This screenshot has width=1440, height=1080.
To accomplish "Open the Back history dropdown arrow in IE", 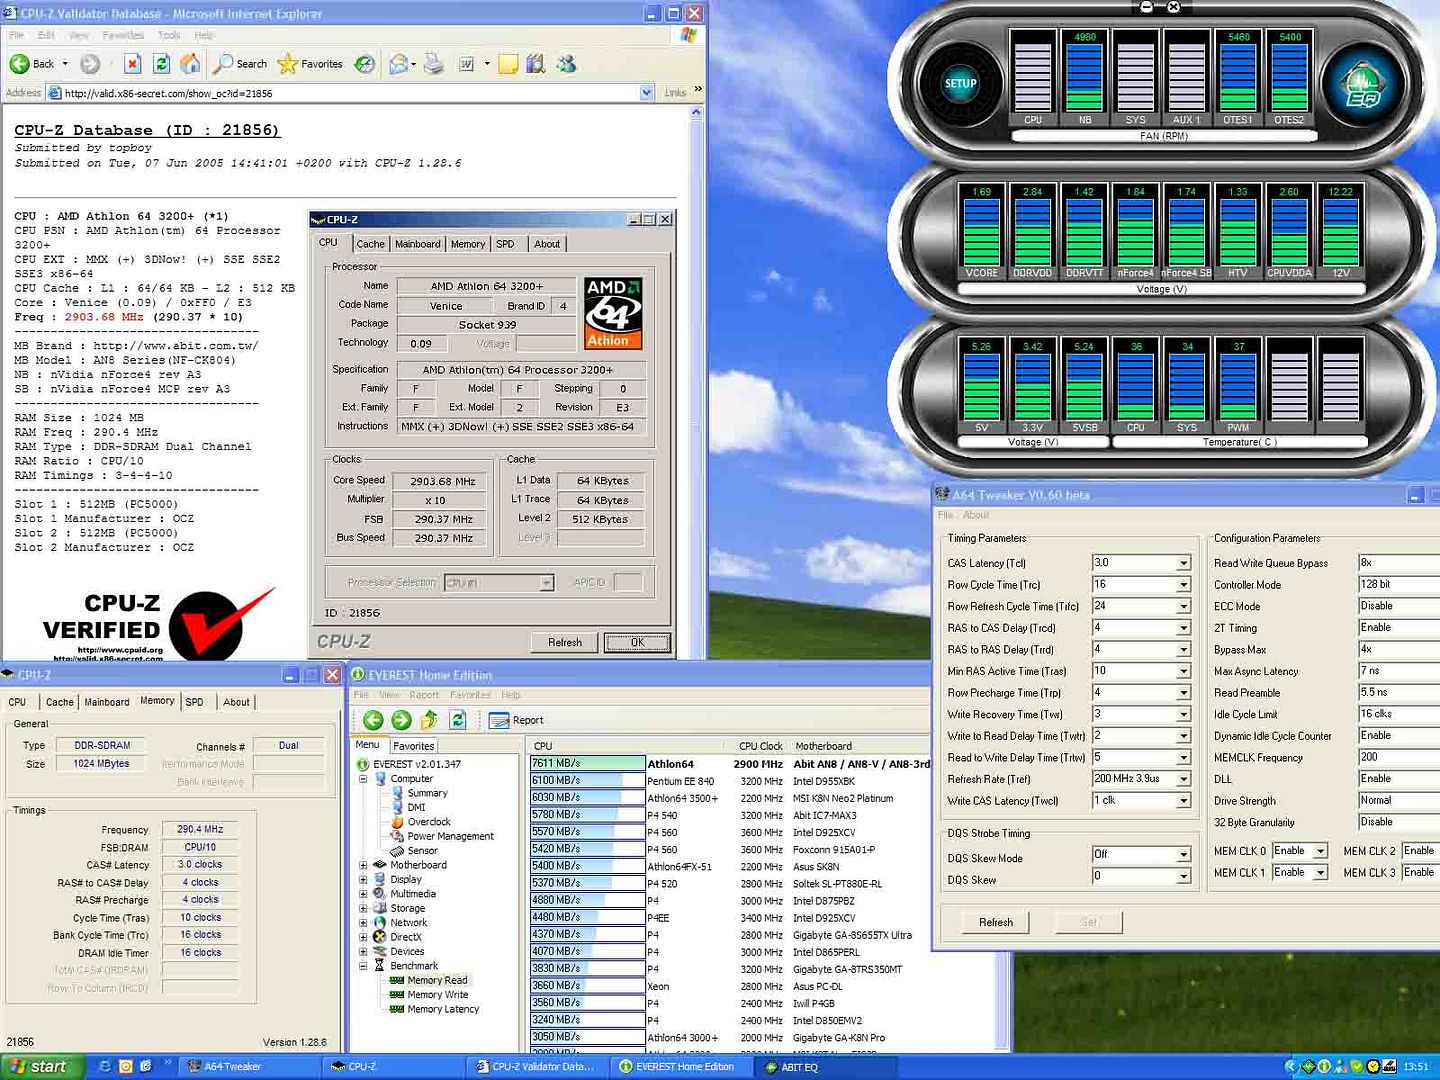I will tap(65, 64).
